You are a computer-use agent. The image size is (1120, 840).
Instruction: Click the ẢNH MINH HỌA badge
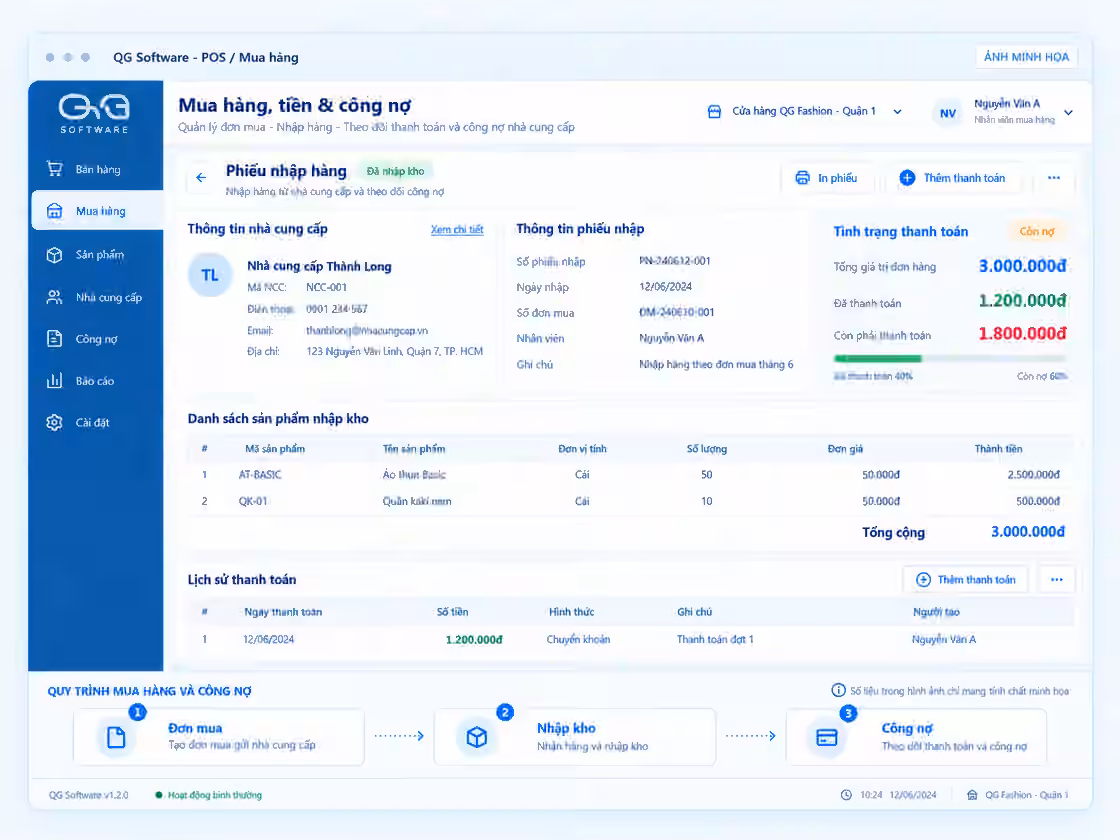pyautogui.click(x=1026, y=57)
